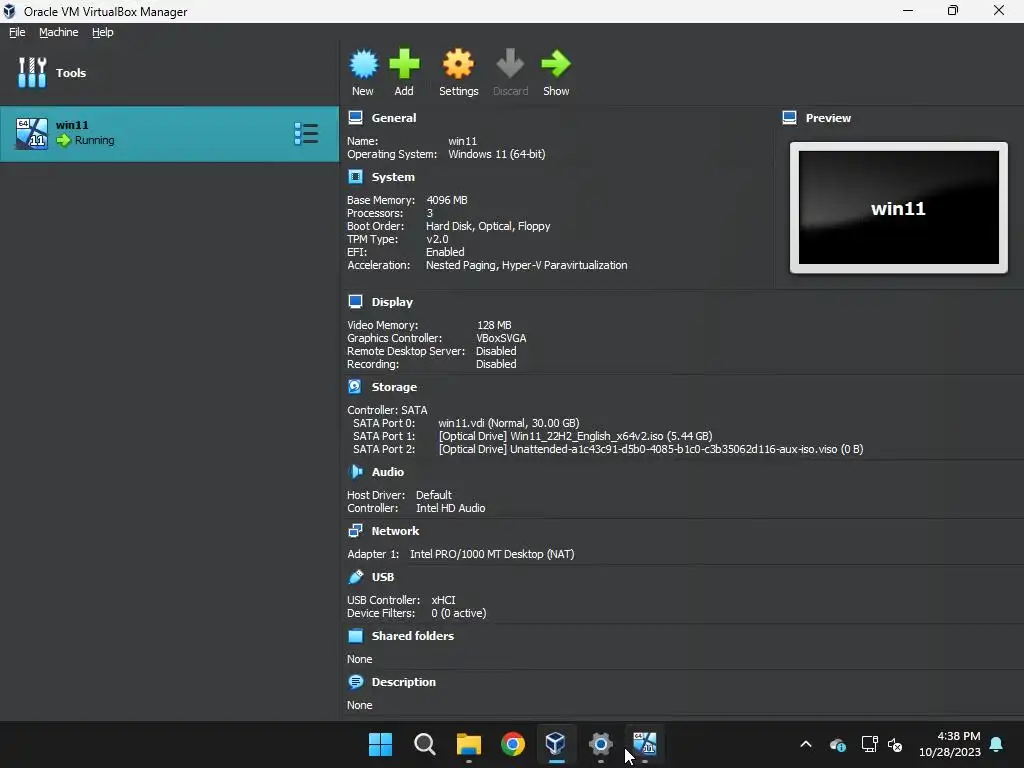This screenshot has height=768, width=1024.
Task: Open the Storage section header link
Action: (x=394, y=387)
